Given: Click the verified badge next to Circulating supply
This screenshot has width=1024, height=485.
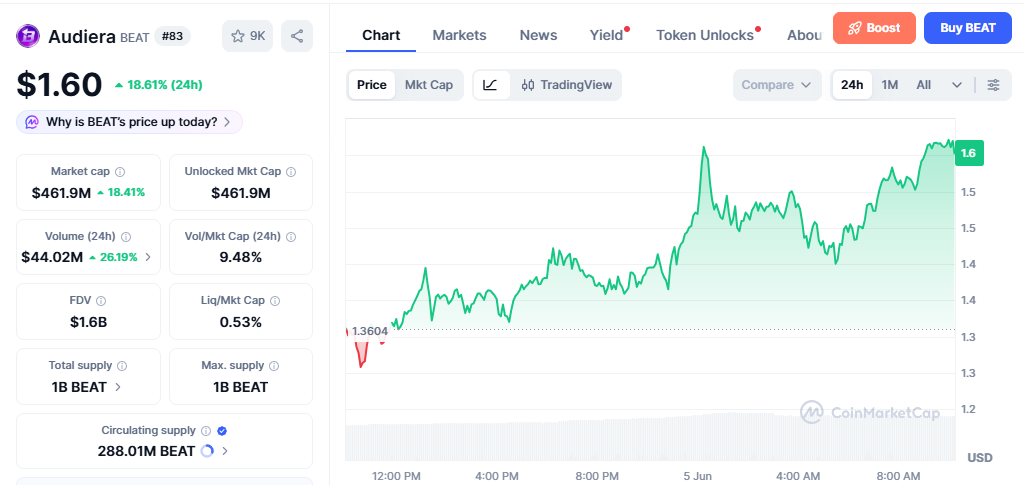Looking at the screenshot, I should [x=222, y=431].
